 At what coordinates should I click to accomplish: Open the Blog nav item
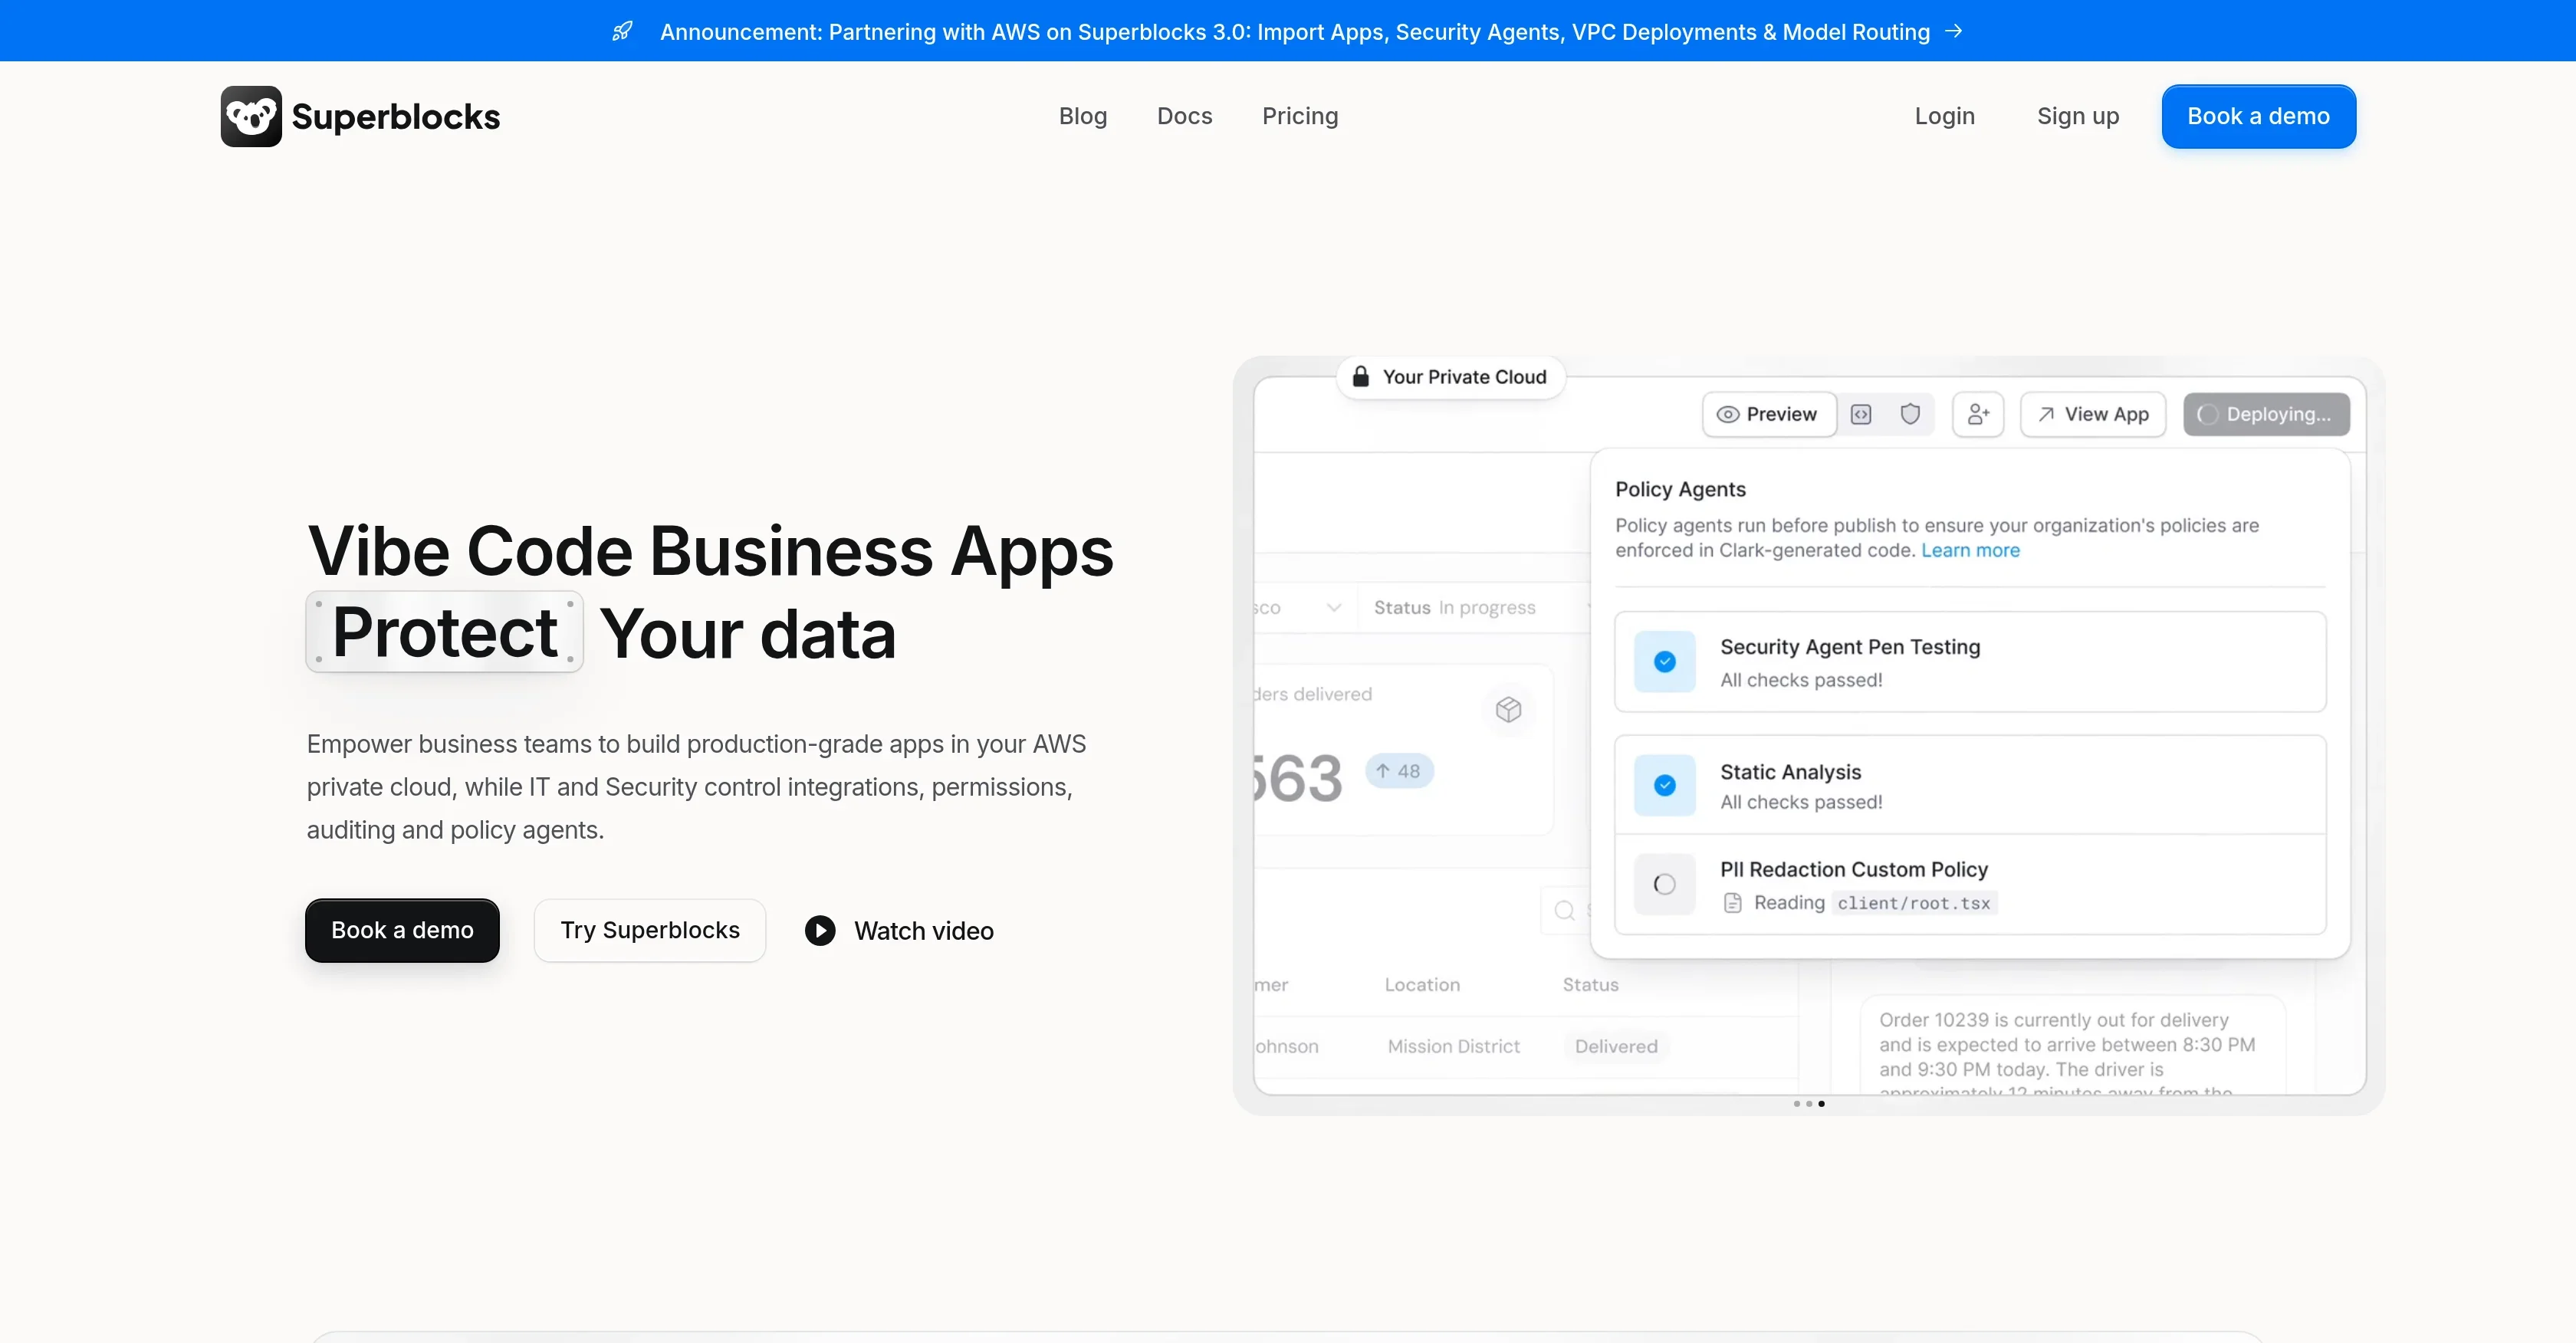(1083, 116)
